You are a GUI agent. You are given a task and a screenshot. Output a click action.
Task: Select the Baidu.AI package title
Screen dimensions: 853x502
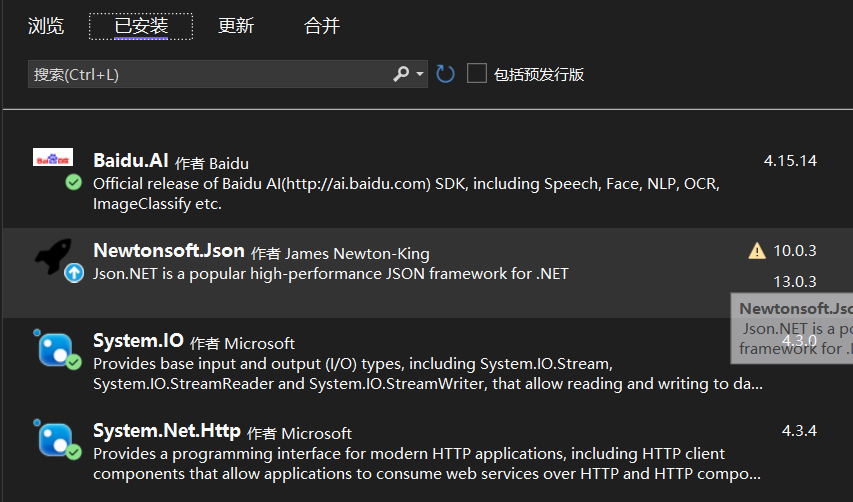coord(131,160)
